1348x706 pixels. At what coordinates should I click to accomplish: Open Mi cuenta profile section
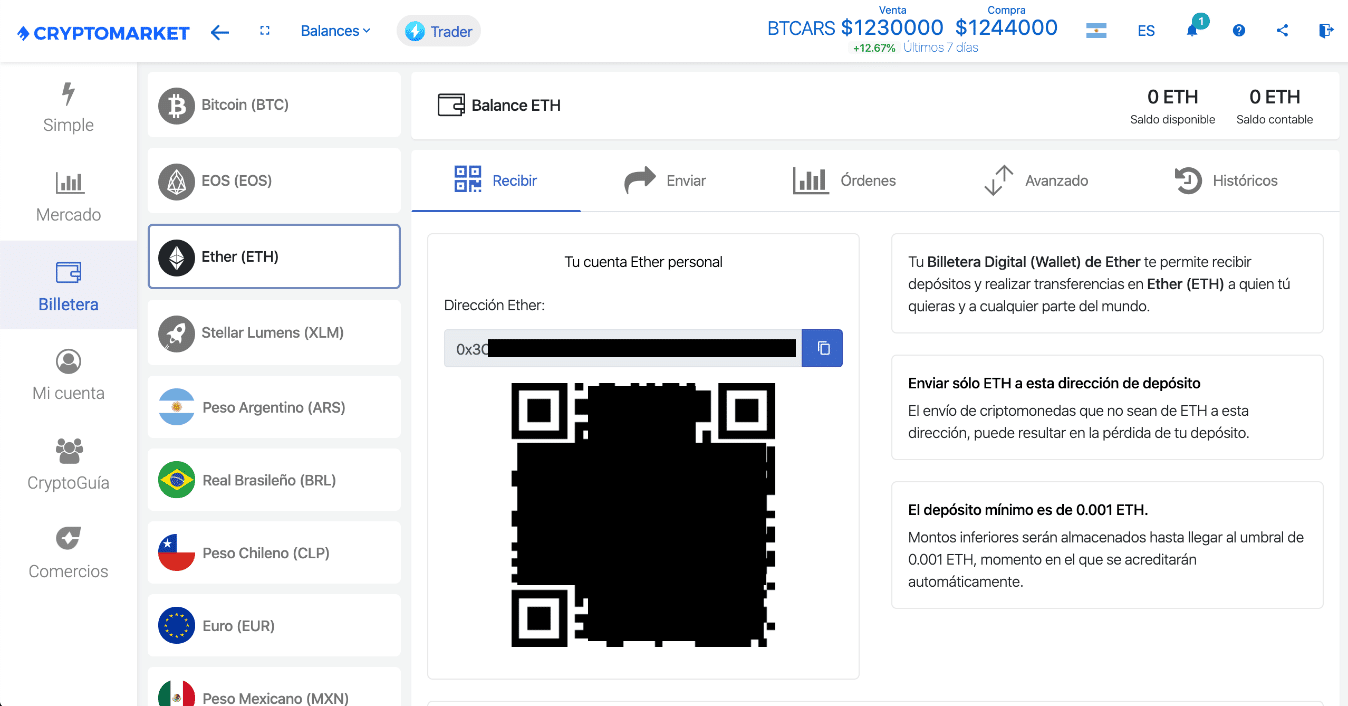[68, 375]
